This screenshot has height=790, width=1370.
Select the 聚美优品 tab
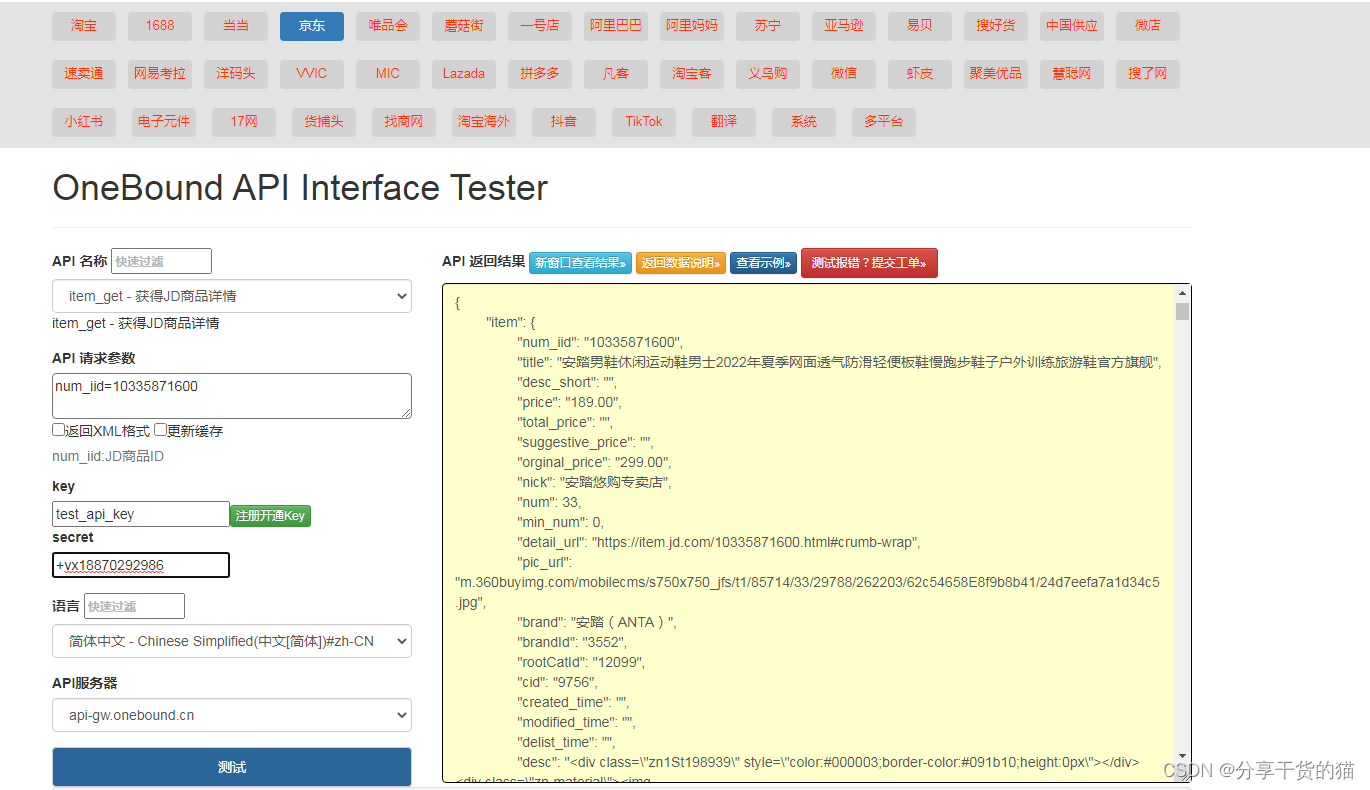[996, 74]
